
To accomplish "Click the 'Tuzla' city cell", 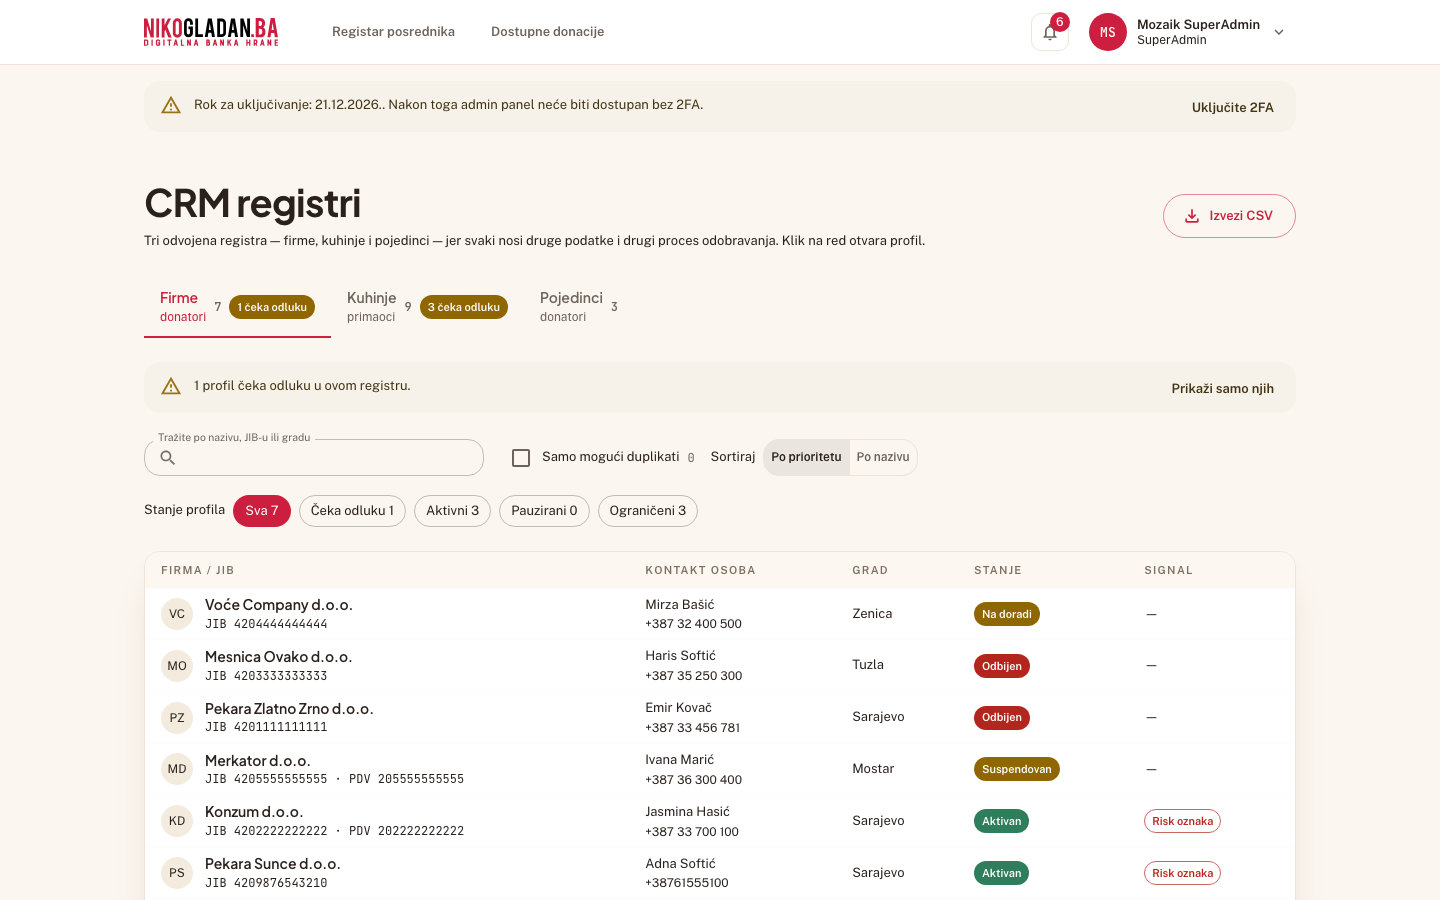I will tap(868, 665).
